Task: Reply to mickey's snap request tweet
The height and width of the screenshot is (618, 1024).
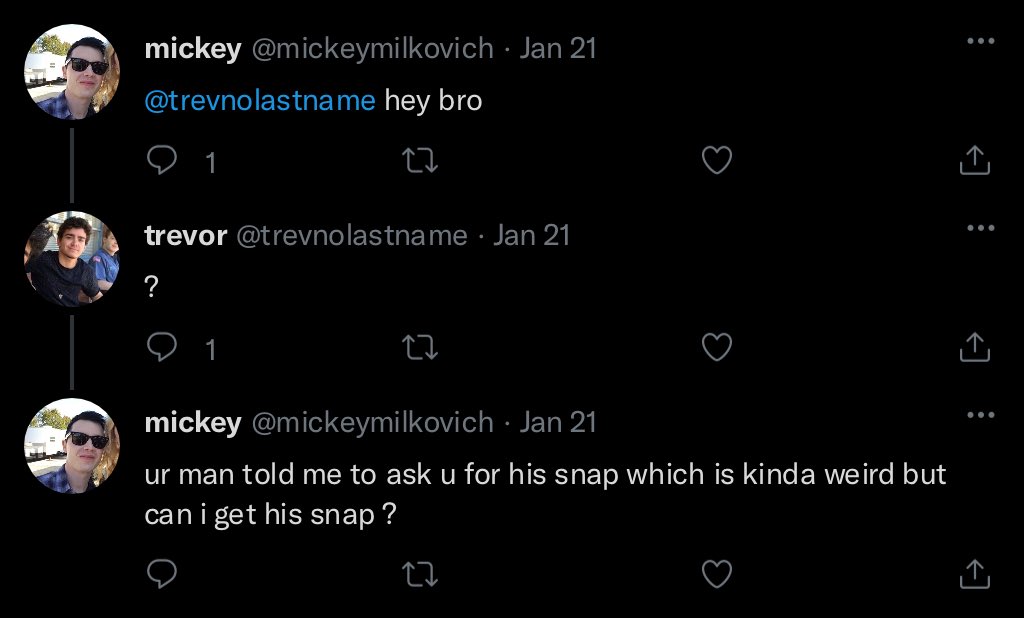Action: pos(162,574)
